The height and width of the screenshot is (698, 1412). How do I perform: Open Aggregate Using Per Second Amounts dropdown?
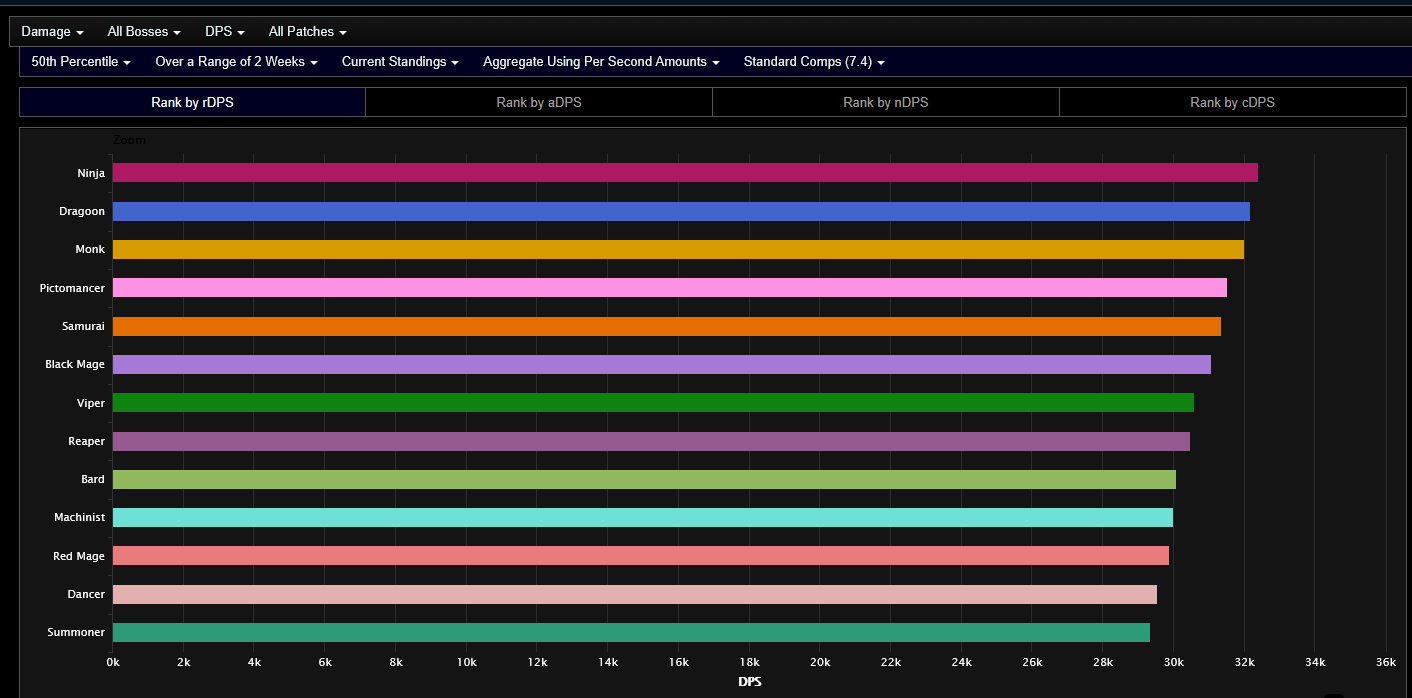click(x=601, y=62)
